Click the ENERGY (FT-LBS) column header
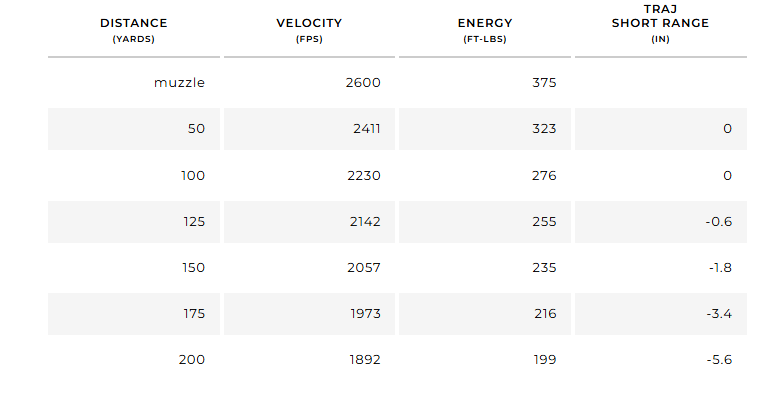 point(485,30)
